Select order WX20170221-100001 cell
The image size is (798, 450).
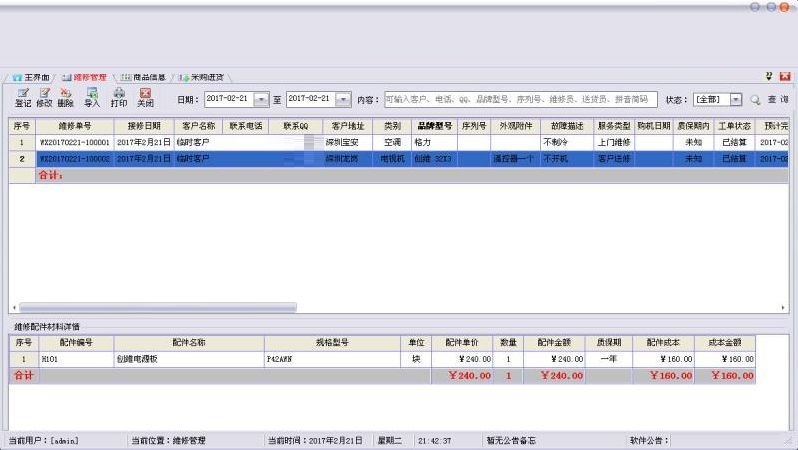[x=75, y=143]
